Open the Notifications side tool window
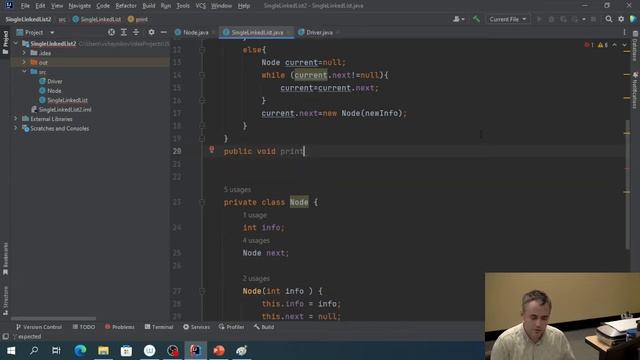This screenshot has height=360, width=640. [635, 90]
